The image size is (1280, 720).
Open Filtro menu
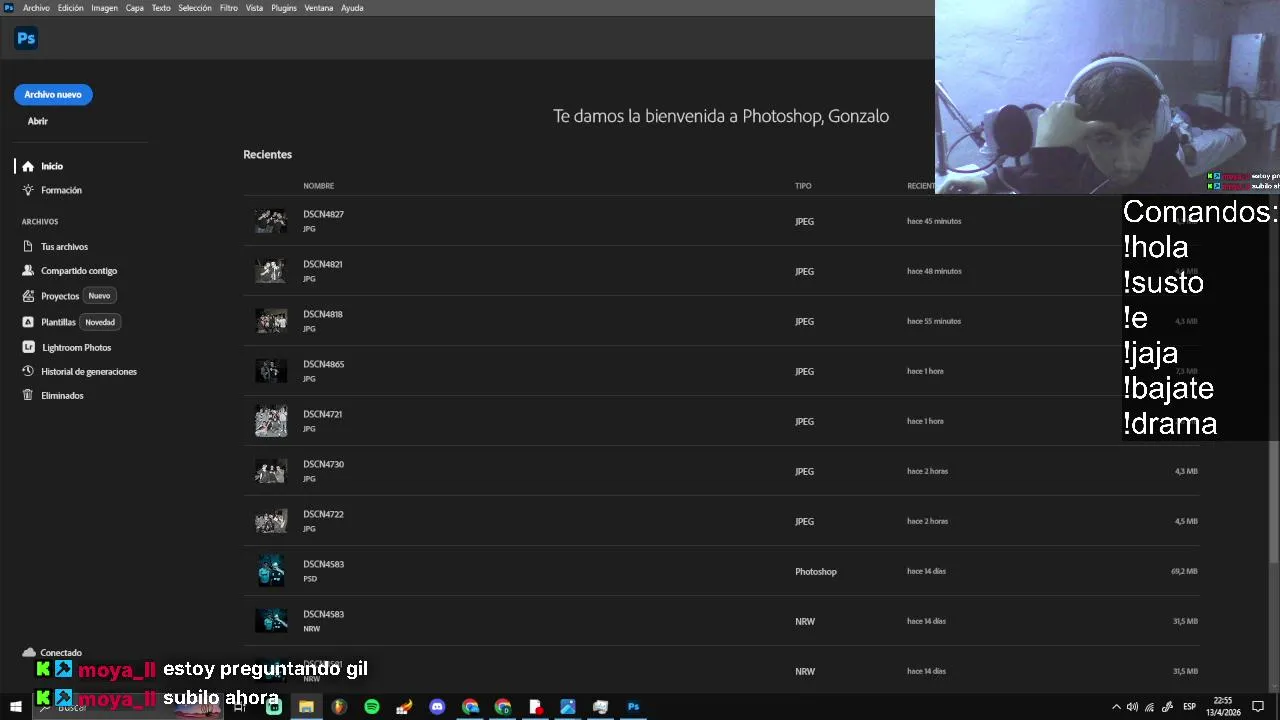pyautogui.click(x=229, y=8)
